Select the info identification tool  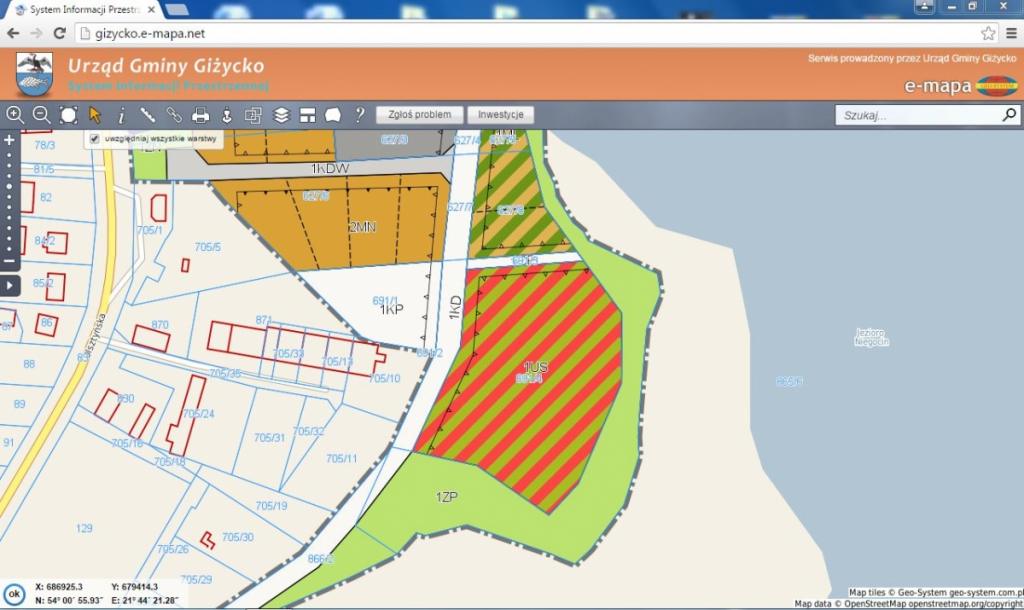pyautogui.click(x=121, y=115)
